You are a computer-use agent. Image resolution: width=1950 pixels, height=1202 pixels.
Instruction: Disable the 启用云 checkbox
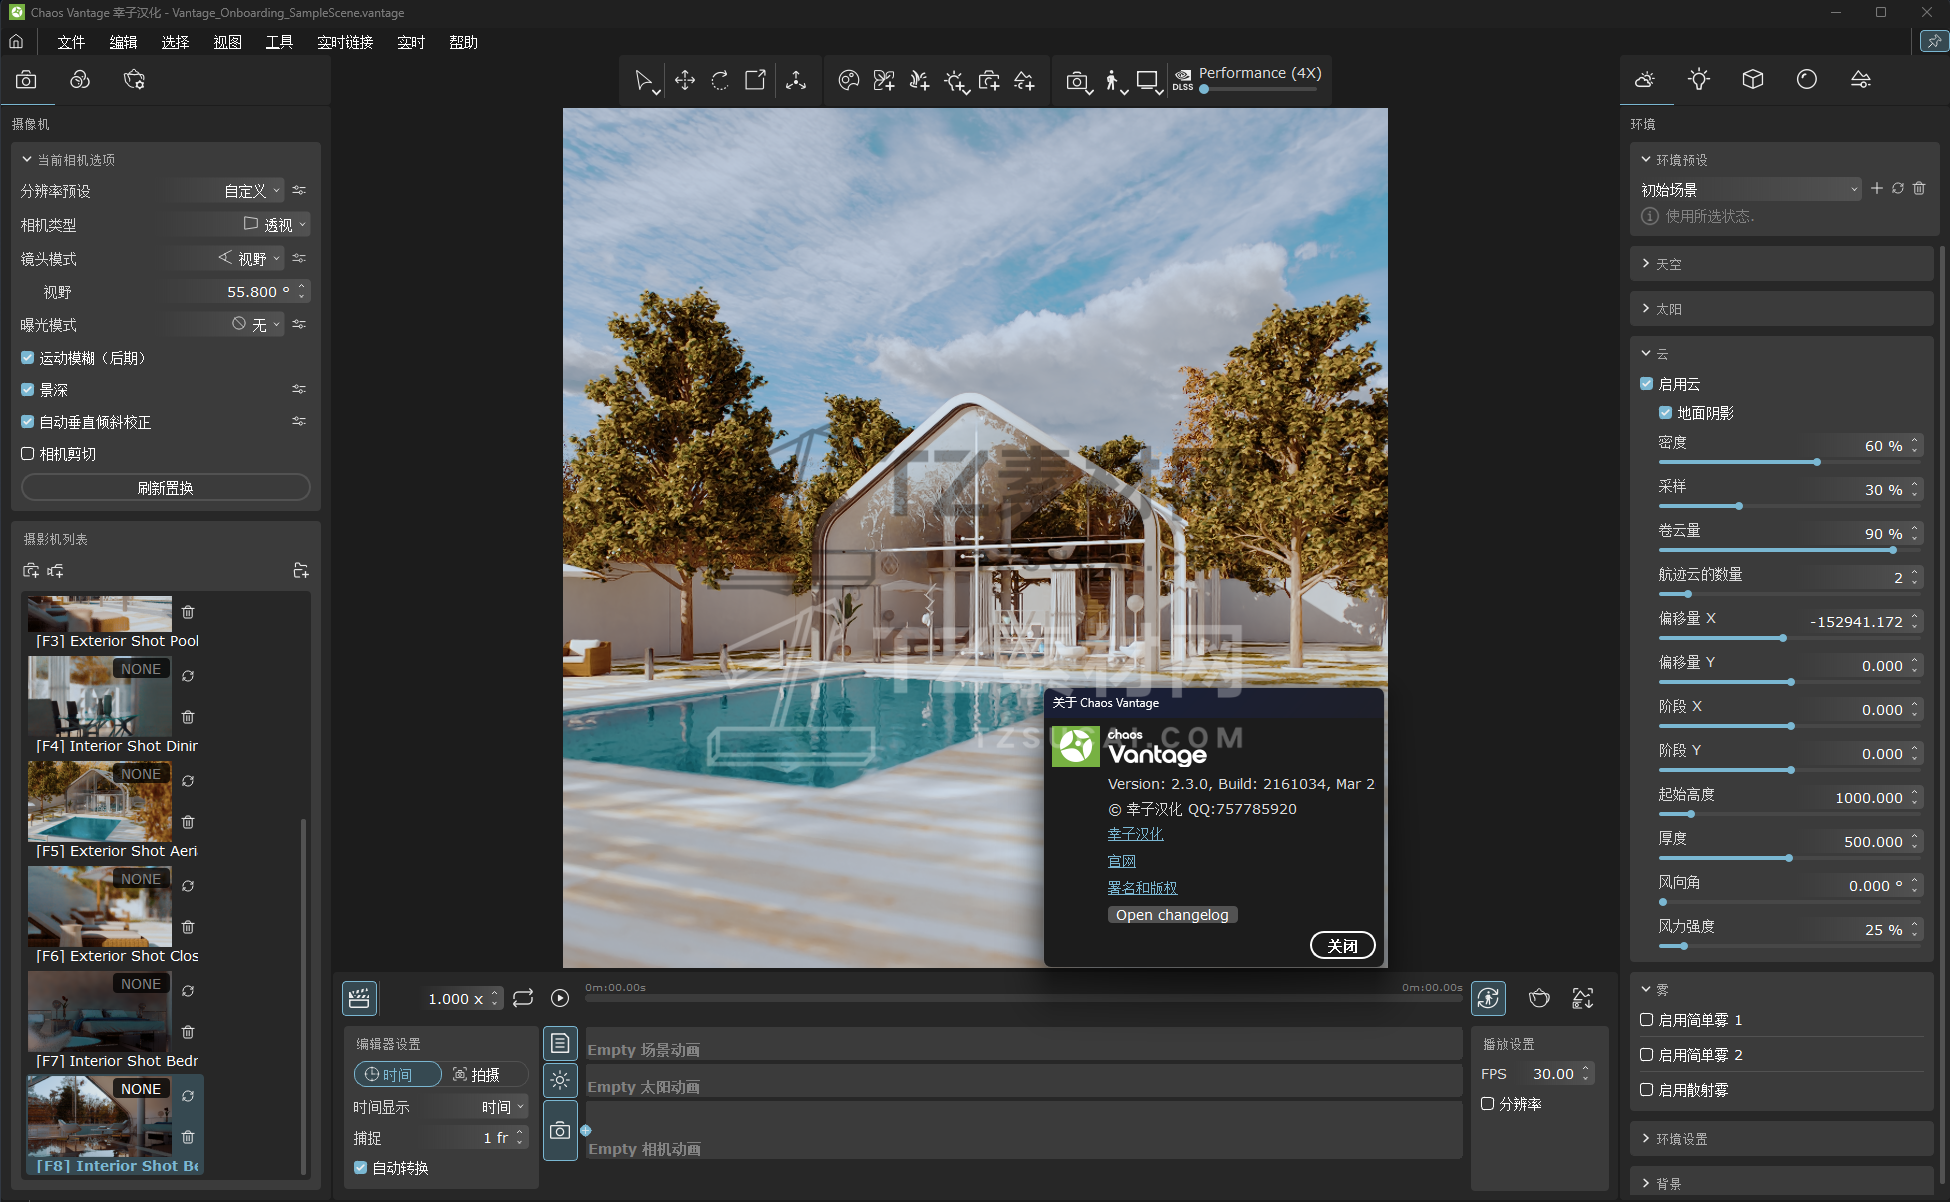pos(1646,384)
